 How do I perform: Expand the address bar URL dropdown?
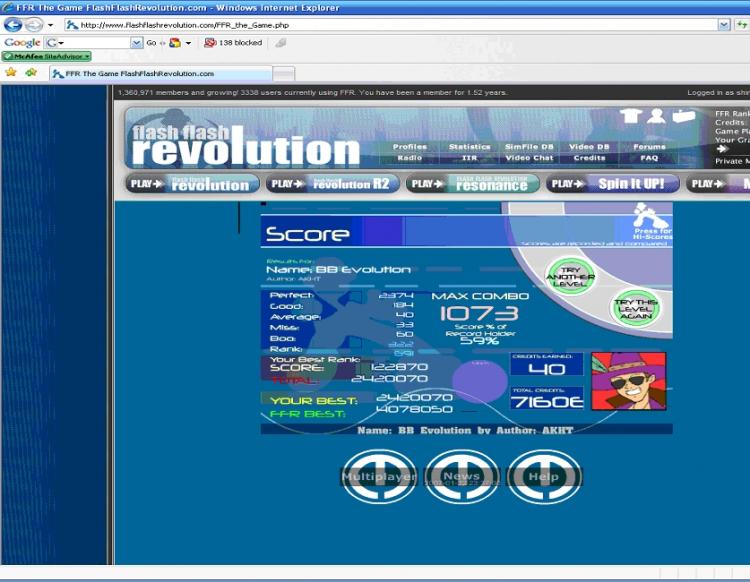(x=724, y=24)
